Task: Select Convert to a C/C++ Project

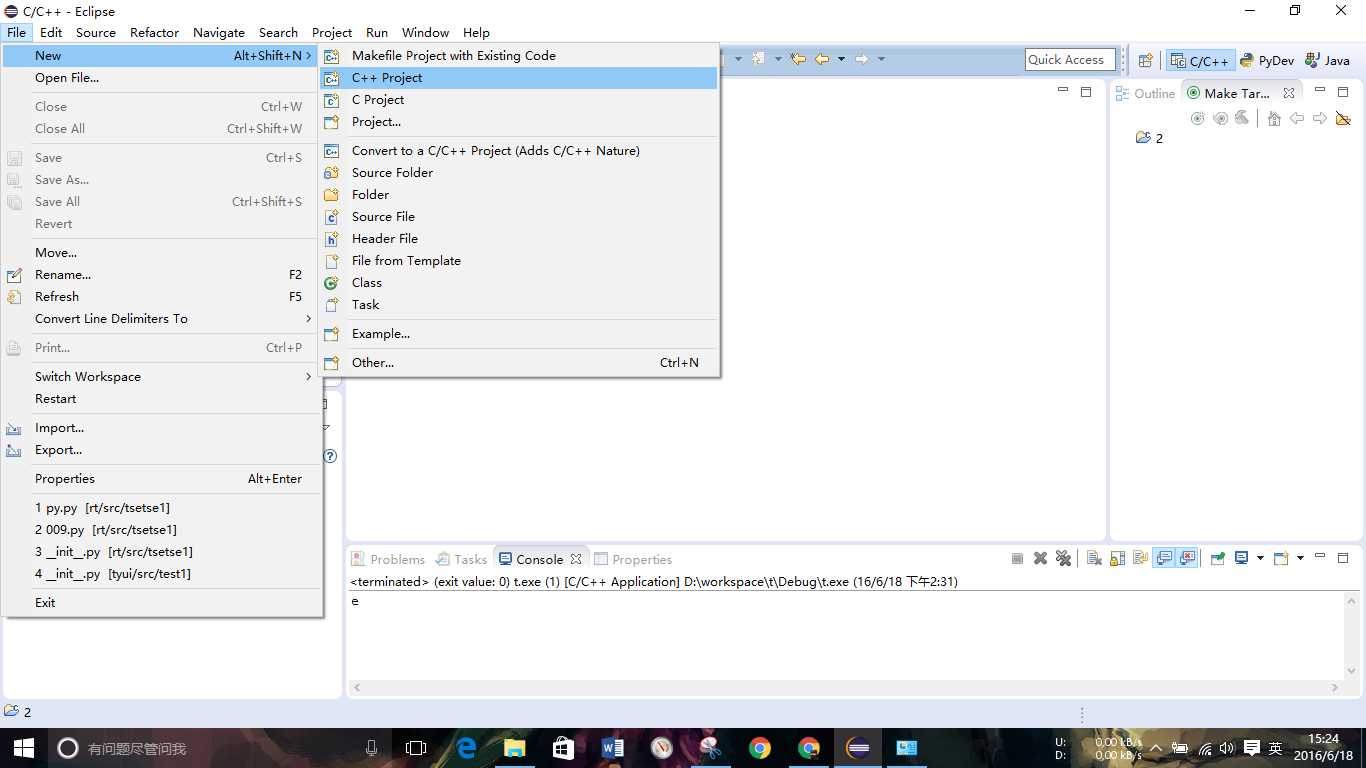Action: click(519, 151)
